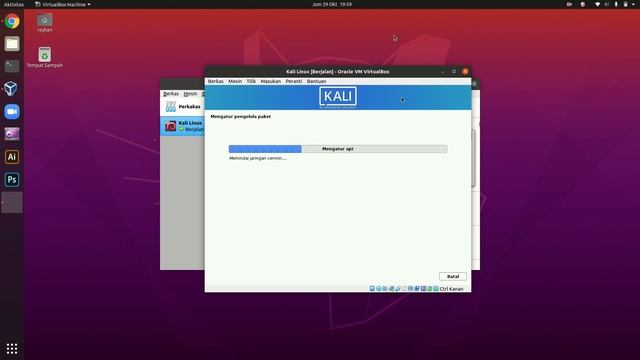Click Aktivitas in the top bar
640x360 pixels.
click(x=13, y=4)
